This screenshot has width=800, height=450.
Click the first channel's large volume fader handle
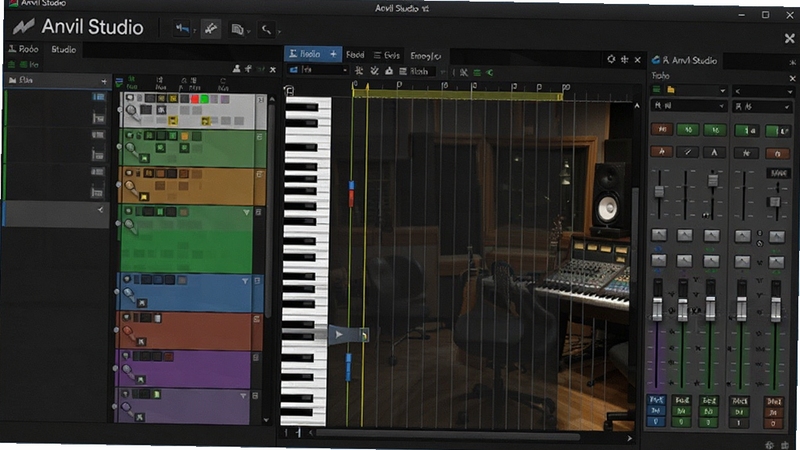tap(658, 309)
